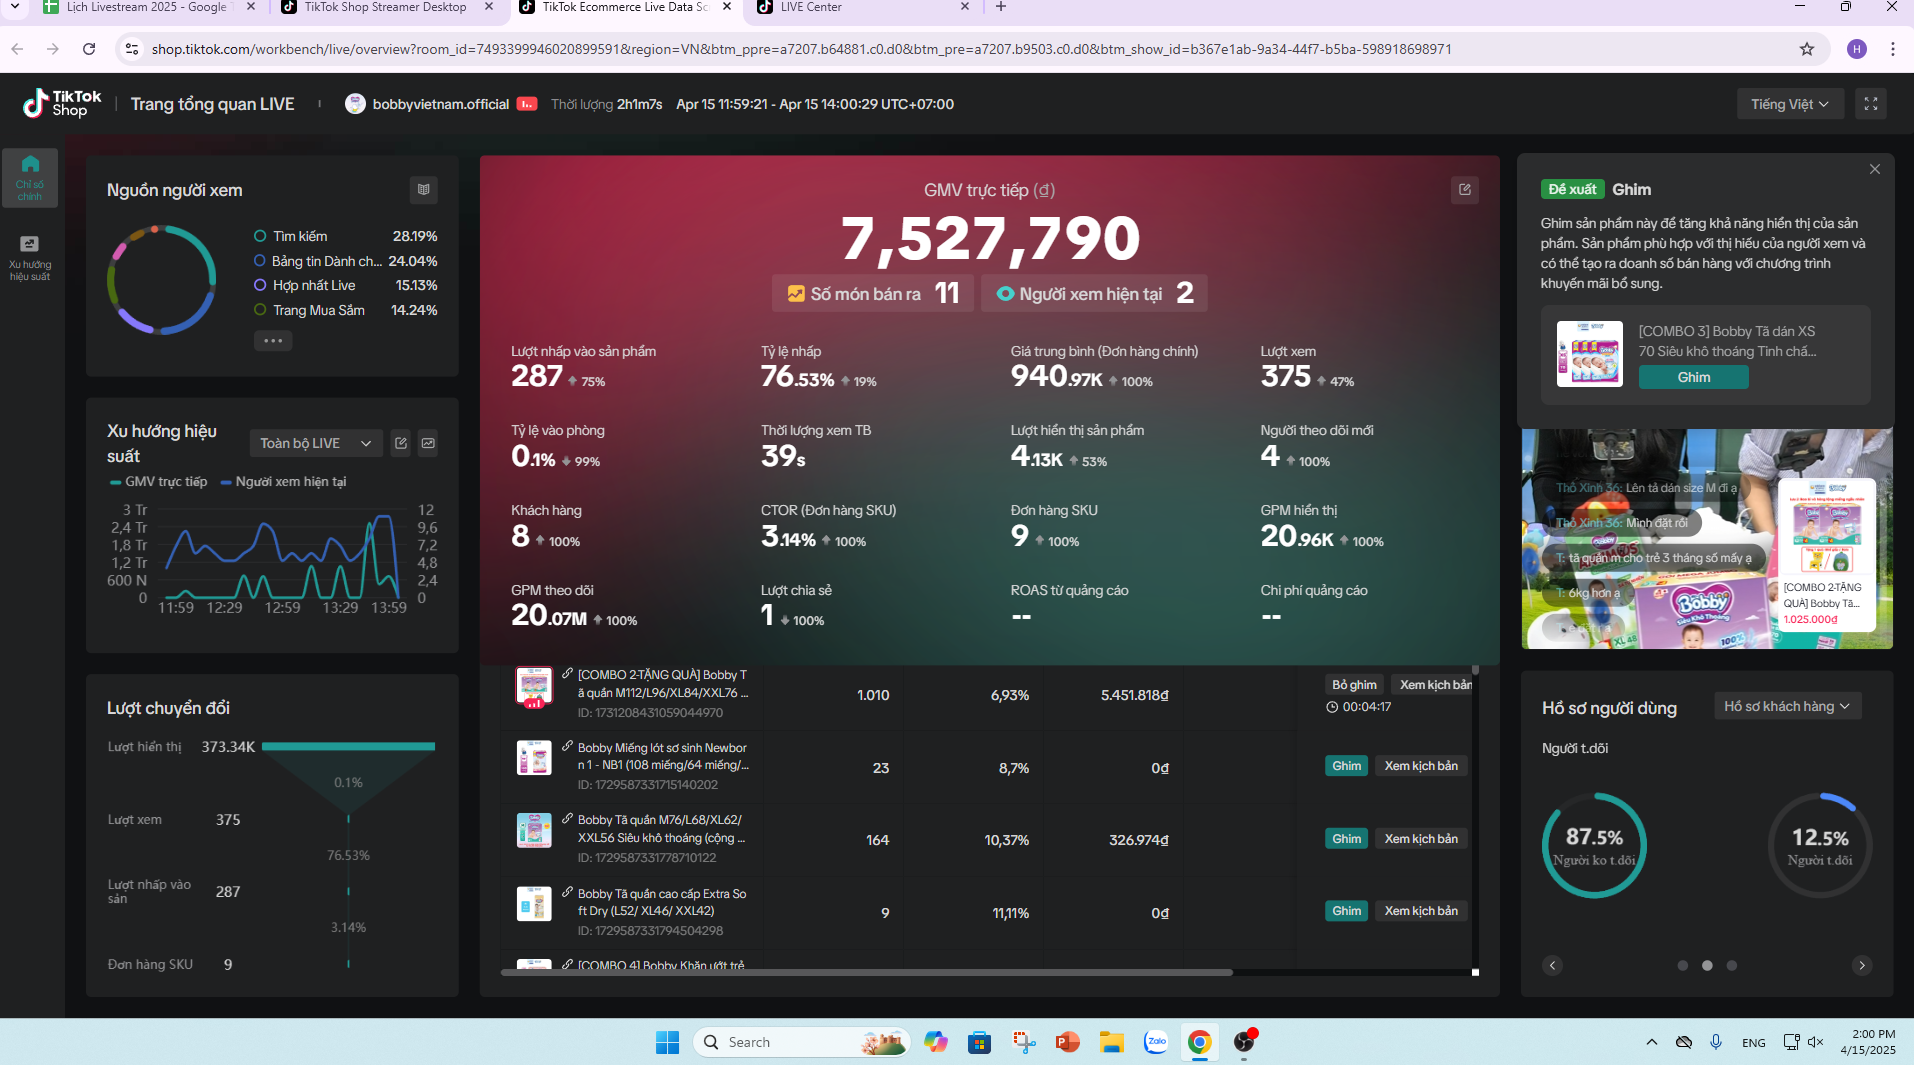Viewport: 1914px width, 1065px height.
Task: Open the livestream video preview
Action: point(1706,539)
